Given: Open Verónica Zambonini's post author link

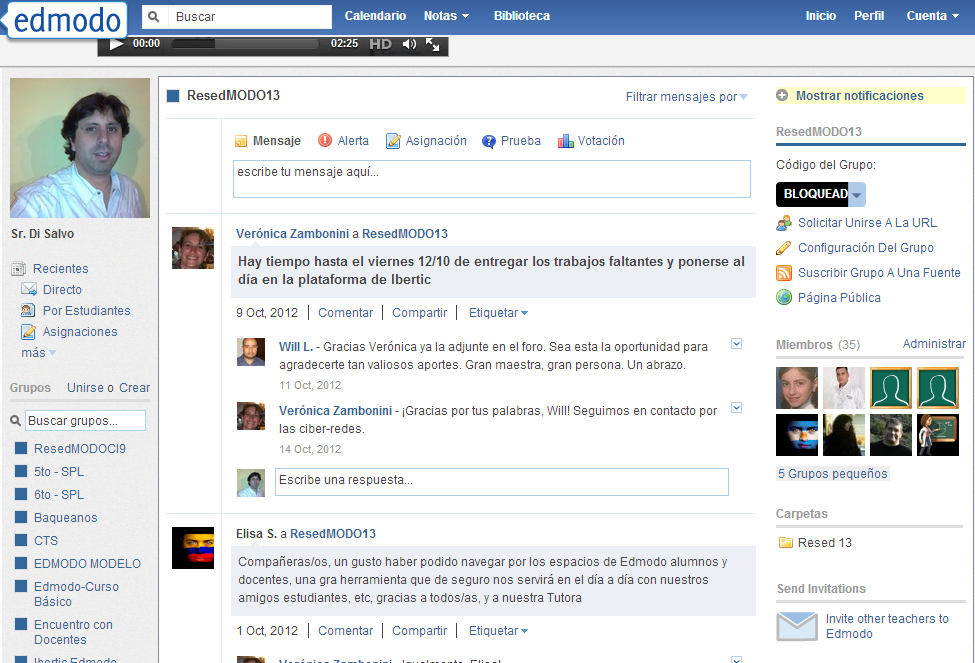Looking at the screenshot, I should [292, 234].
